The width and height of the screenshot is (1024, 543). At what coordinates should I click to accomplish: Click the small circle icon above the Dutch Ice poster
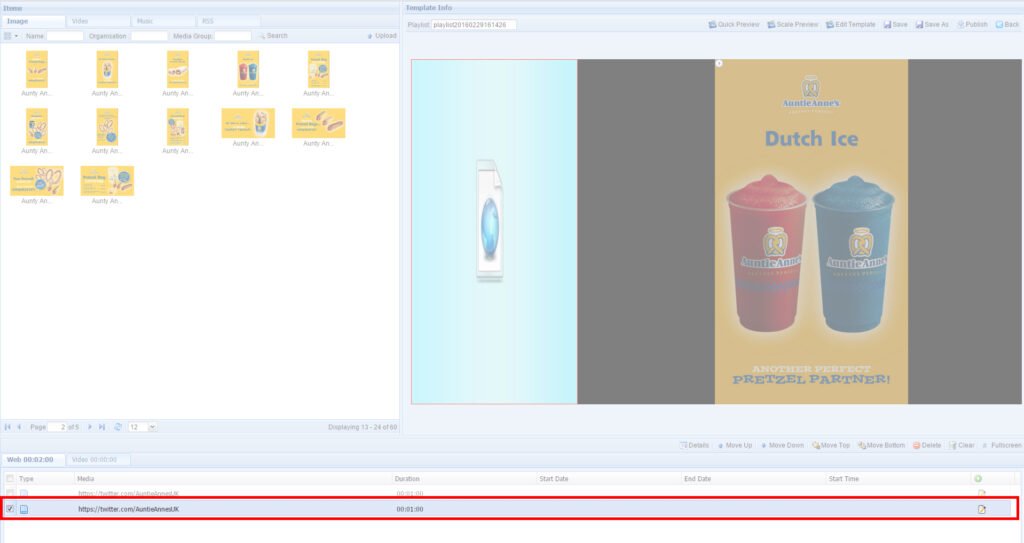click(x=719, y=64)
